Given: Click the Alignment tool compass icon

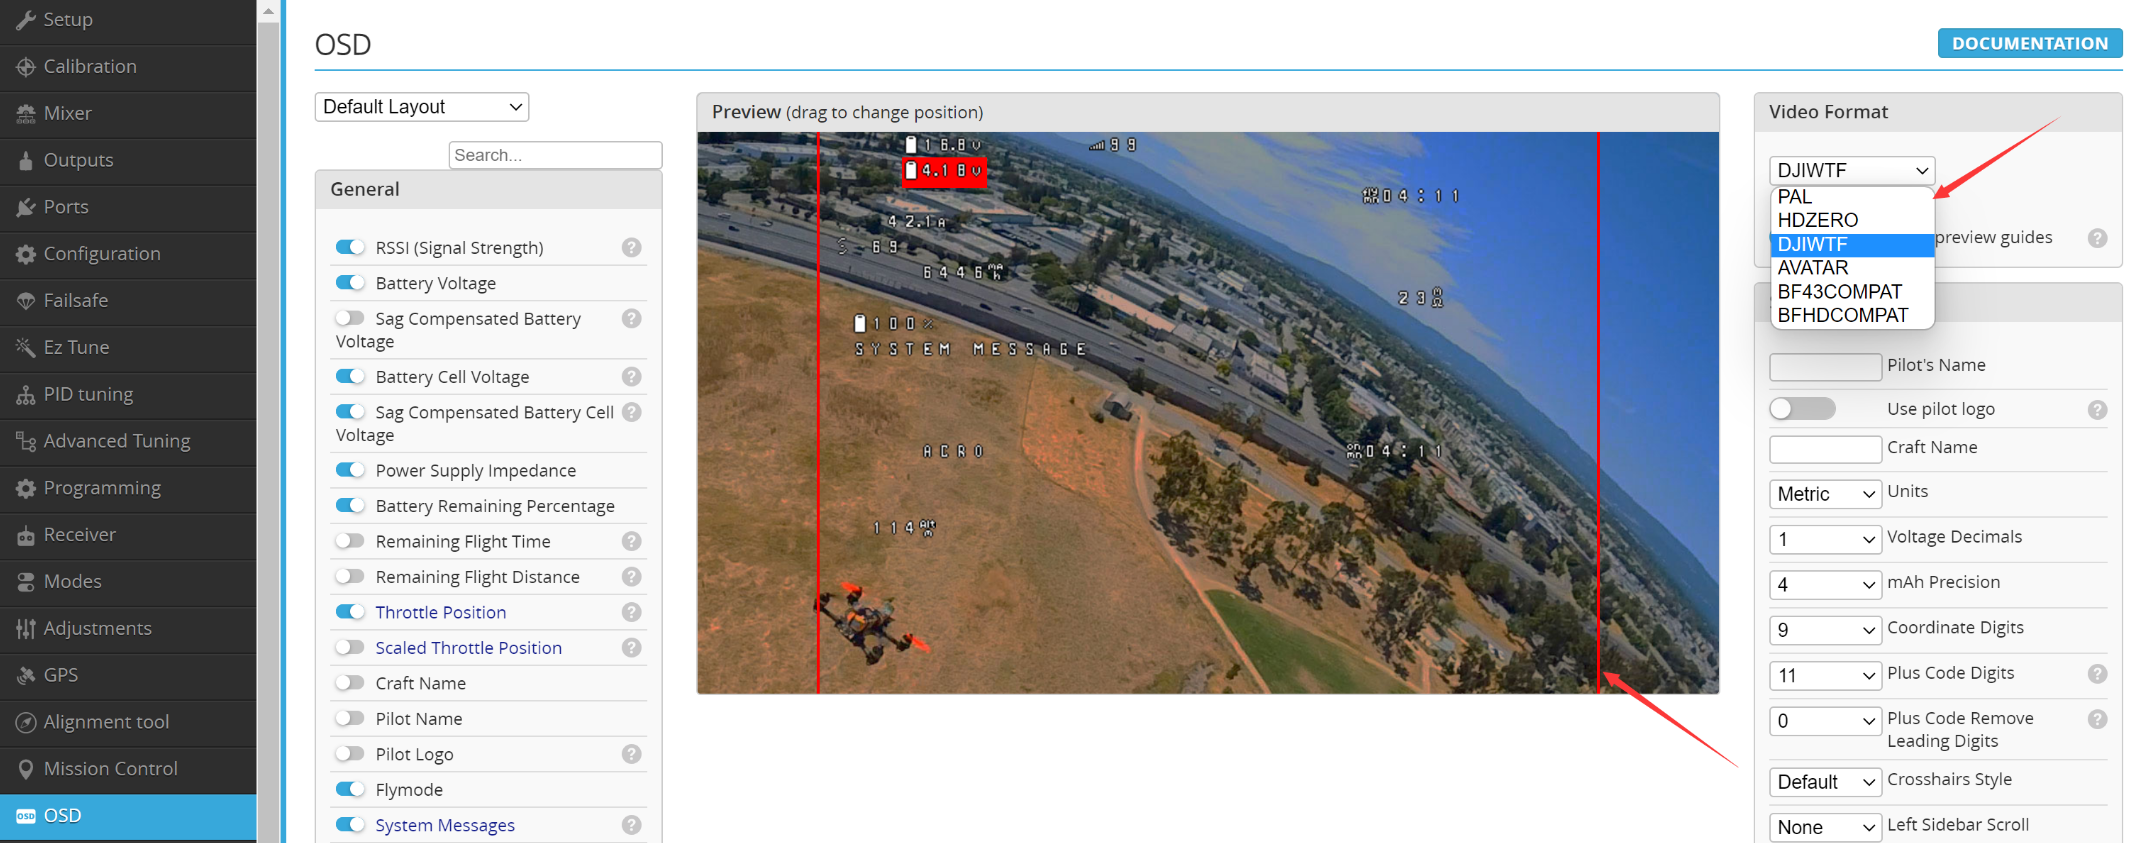Looking at the screenshot, I should [26, 722].
